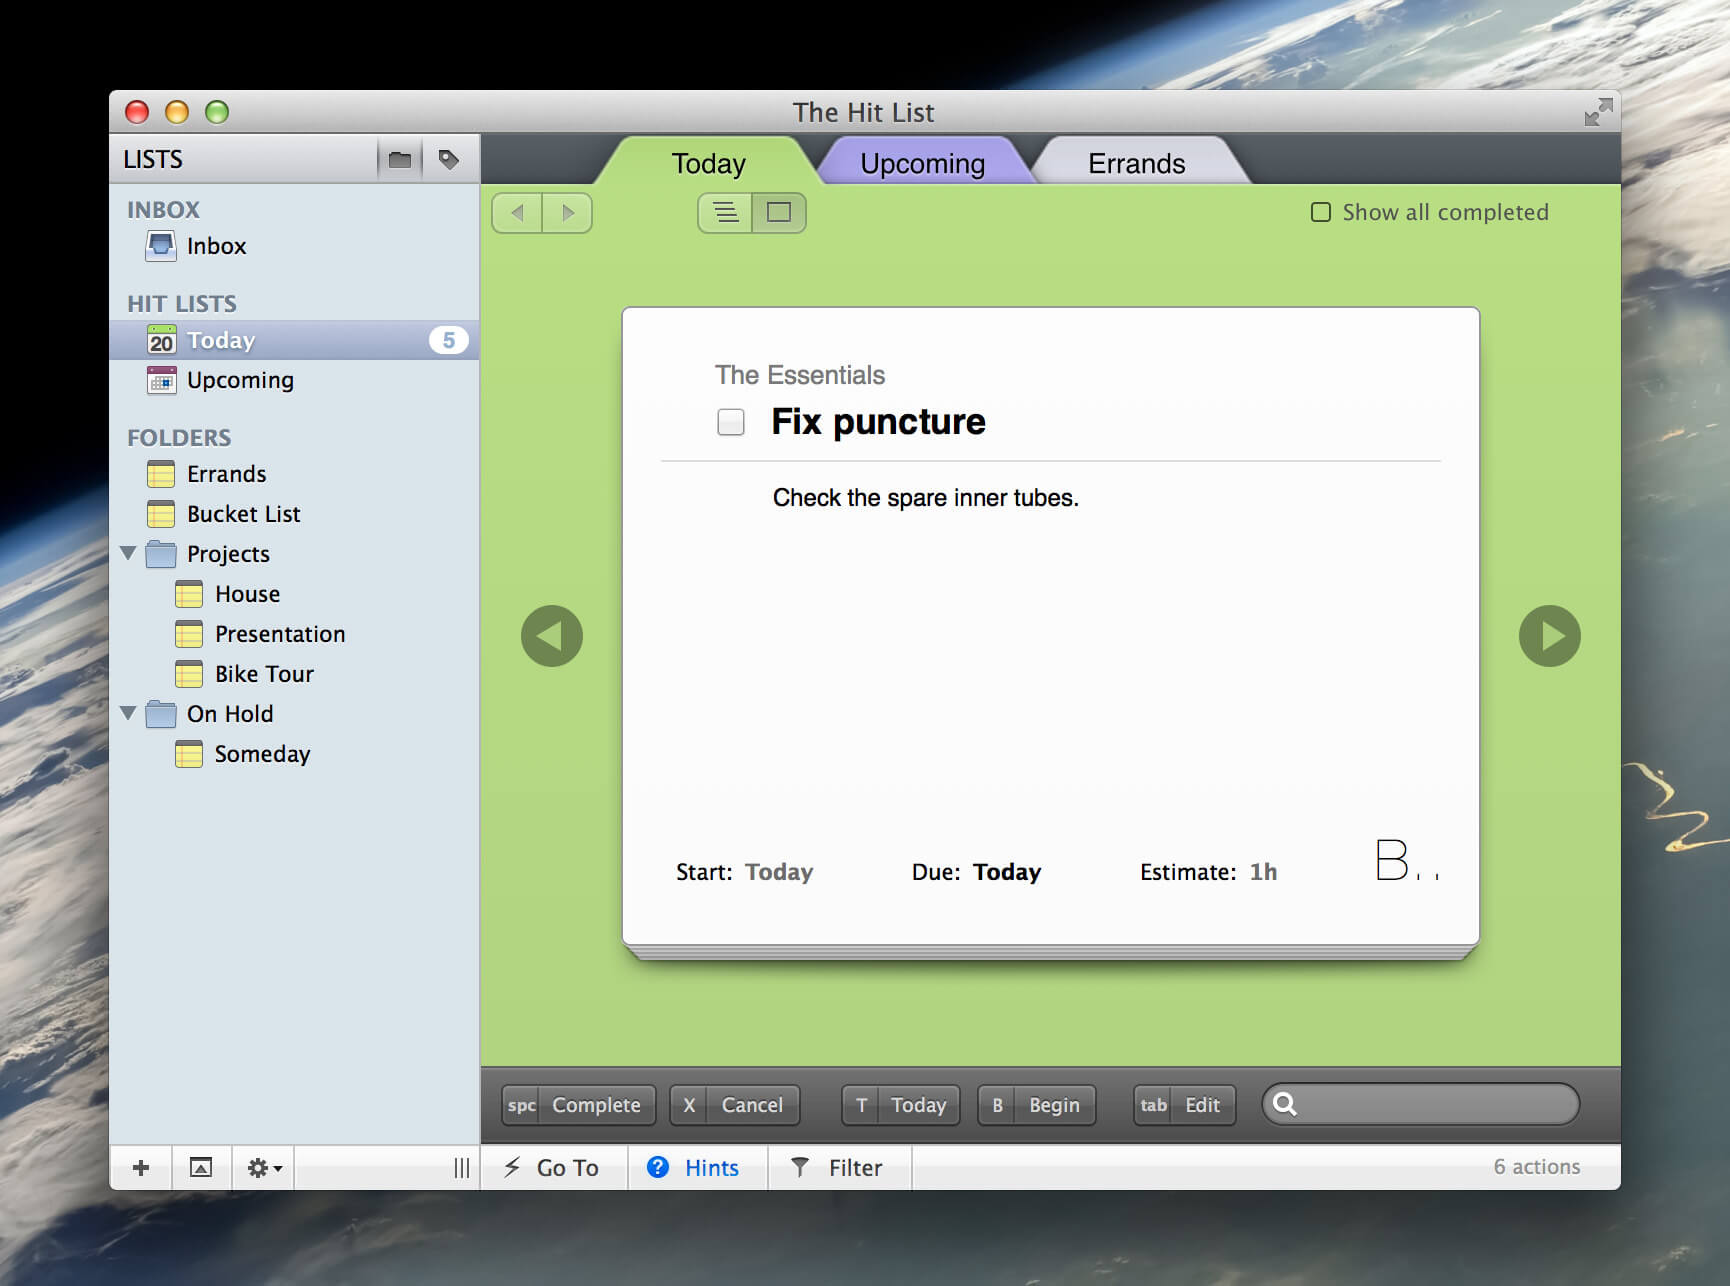
Task: Click the sidebar resize handle icon
Action: tap(461, 1167)
